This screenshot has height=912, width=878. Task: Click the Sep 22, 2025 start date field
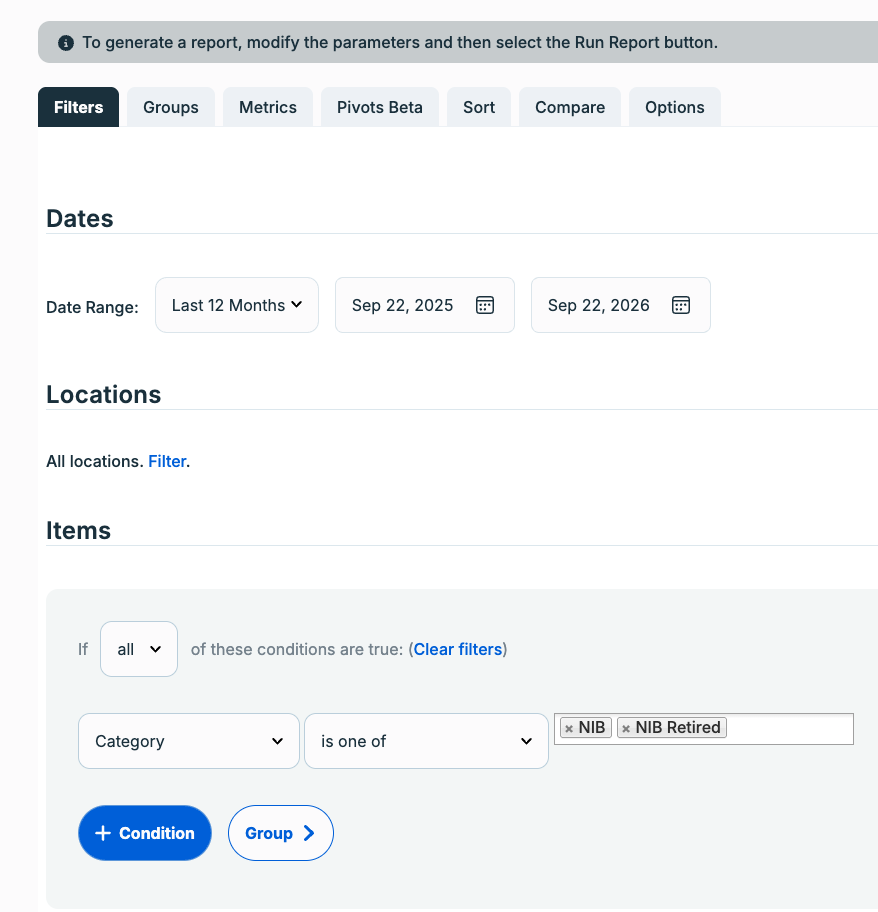click(x=424, y=305)
